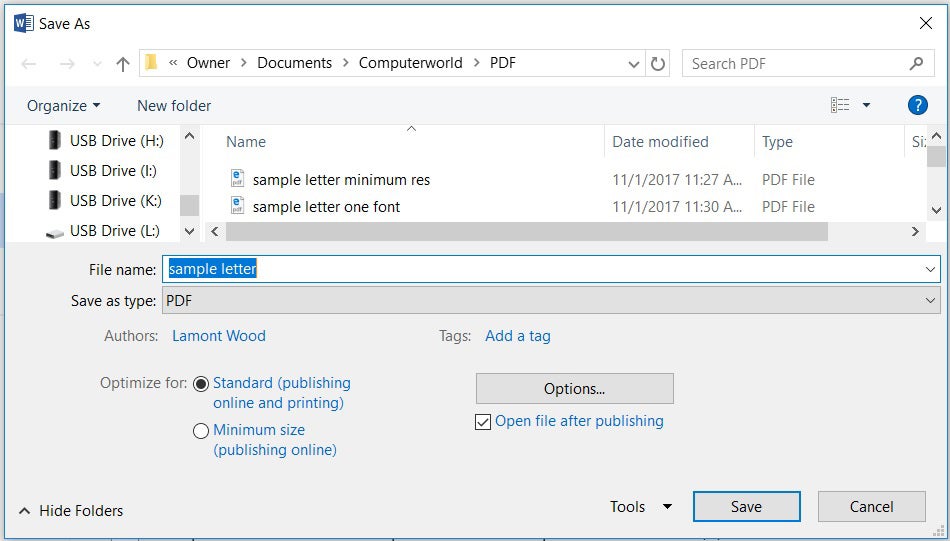
Task: Open Help with the question mark icon
Action: point(917,105)
